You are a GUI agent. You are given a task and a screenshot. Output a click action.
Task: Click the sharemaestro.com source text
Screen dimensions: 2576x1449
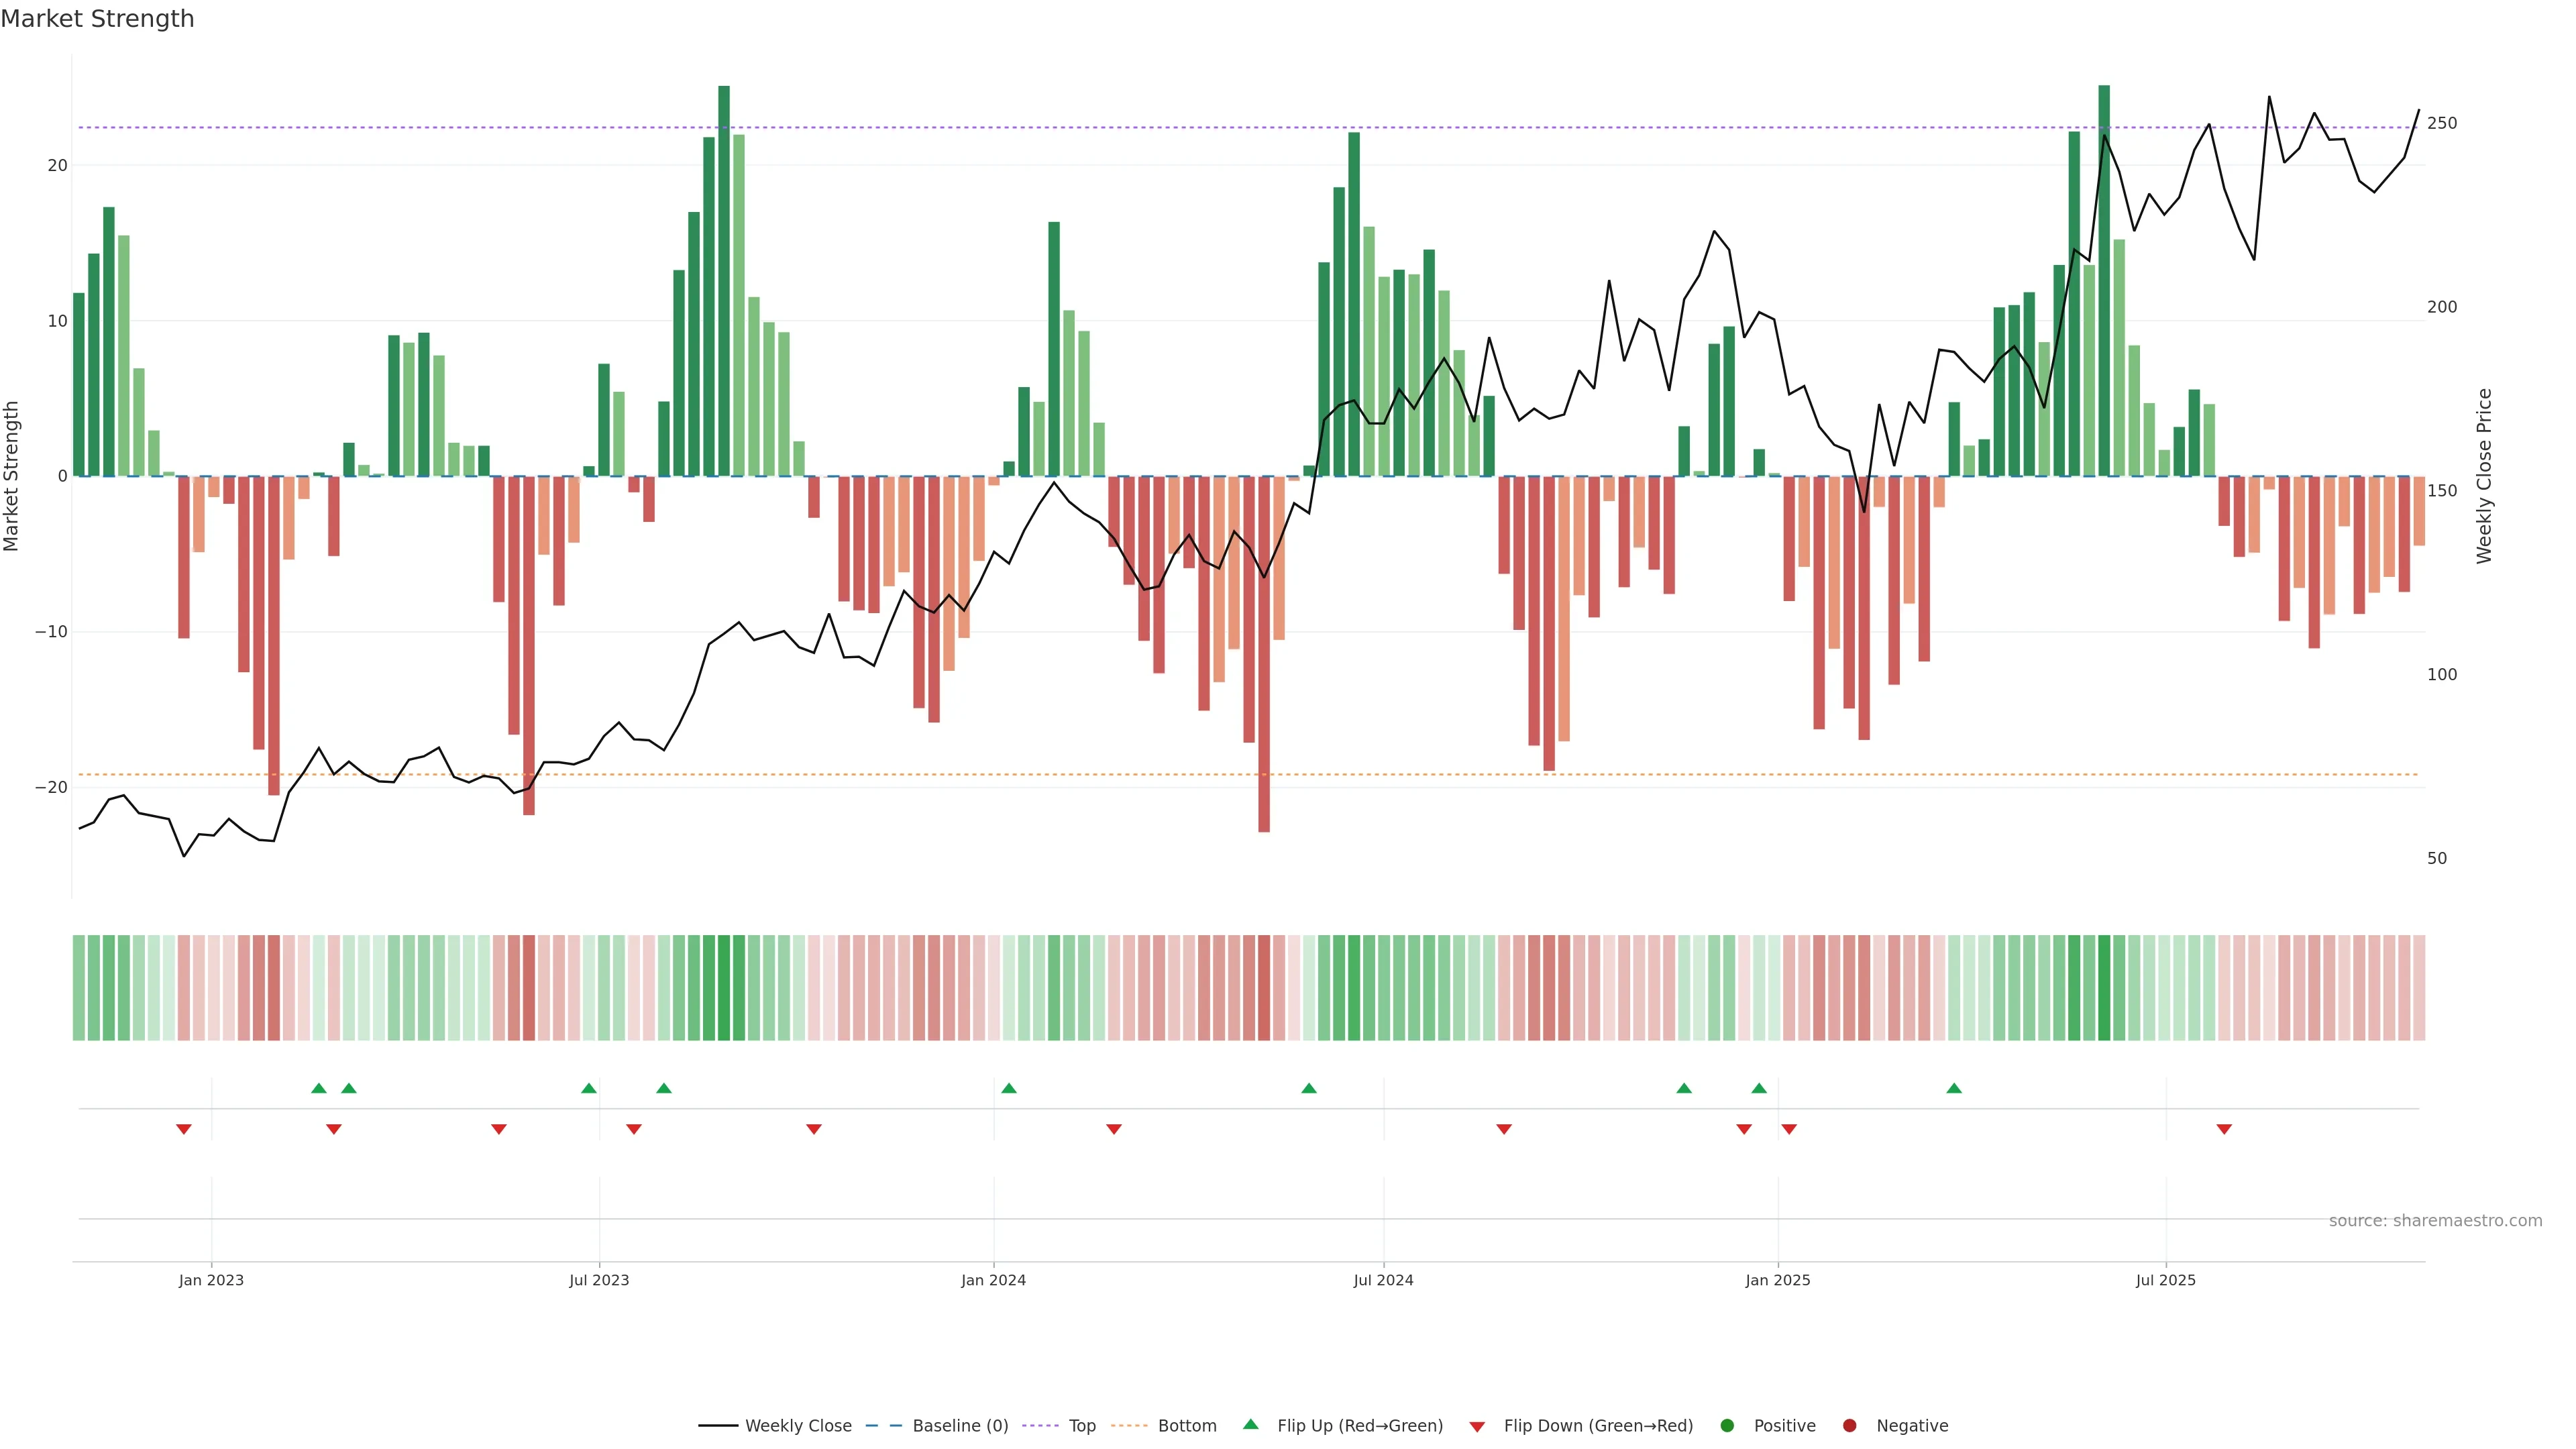point(2435,1220)
